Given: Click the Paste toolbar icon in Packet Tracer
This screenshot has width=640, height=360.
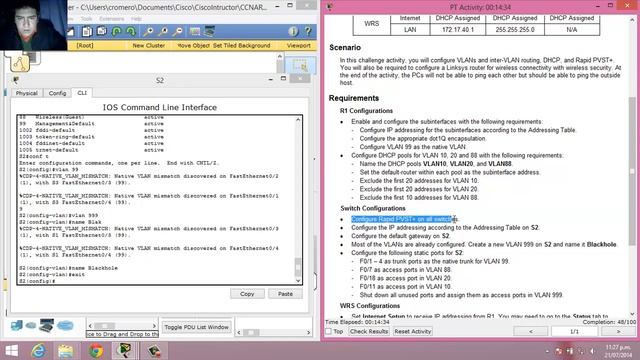Looking at the screenshot, I should [x=101, y=31].
